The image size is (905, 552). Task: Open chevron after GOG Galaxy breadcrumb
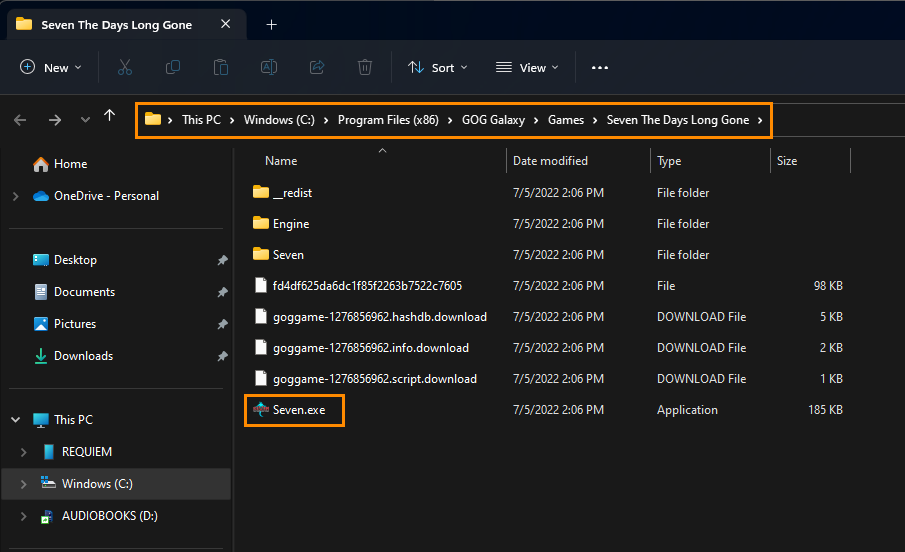point(536,120)
